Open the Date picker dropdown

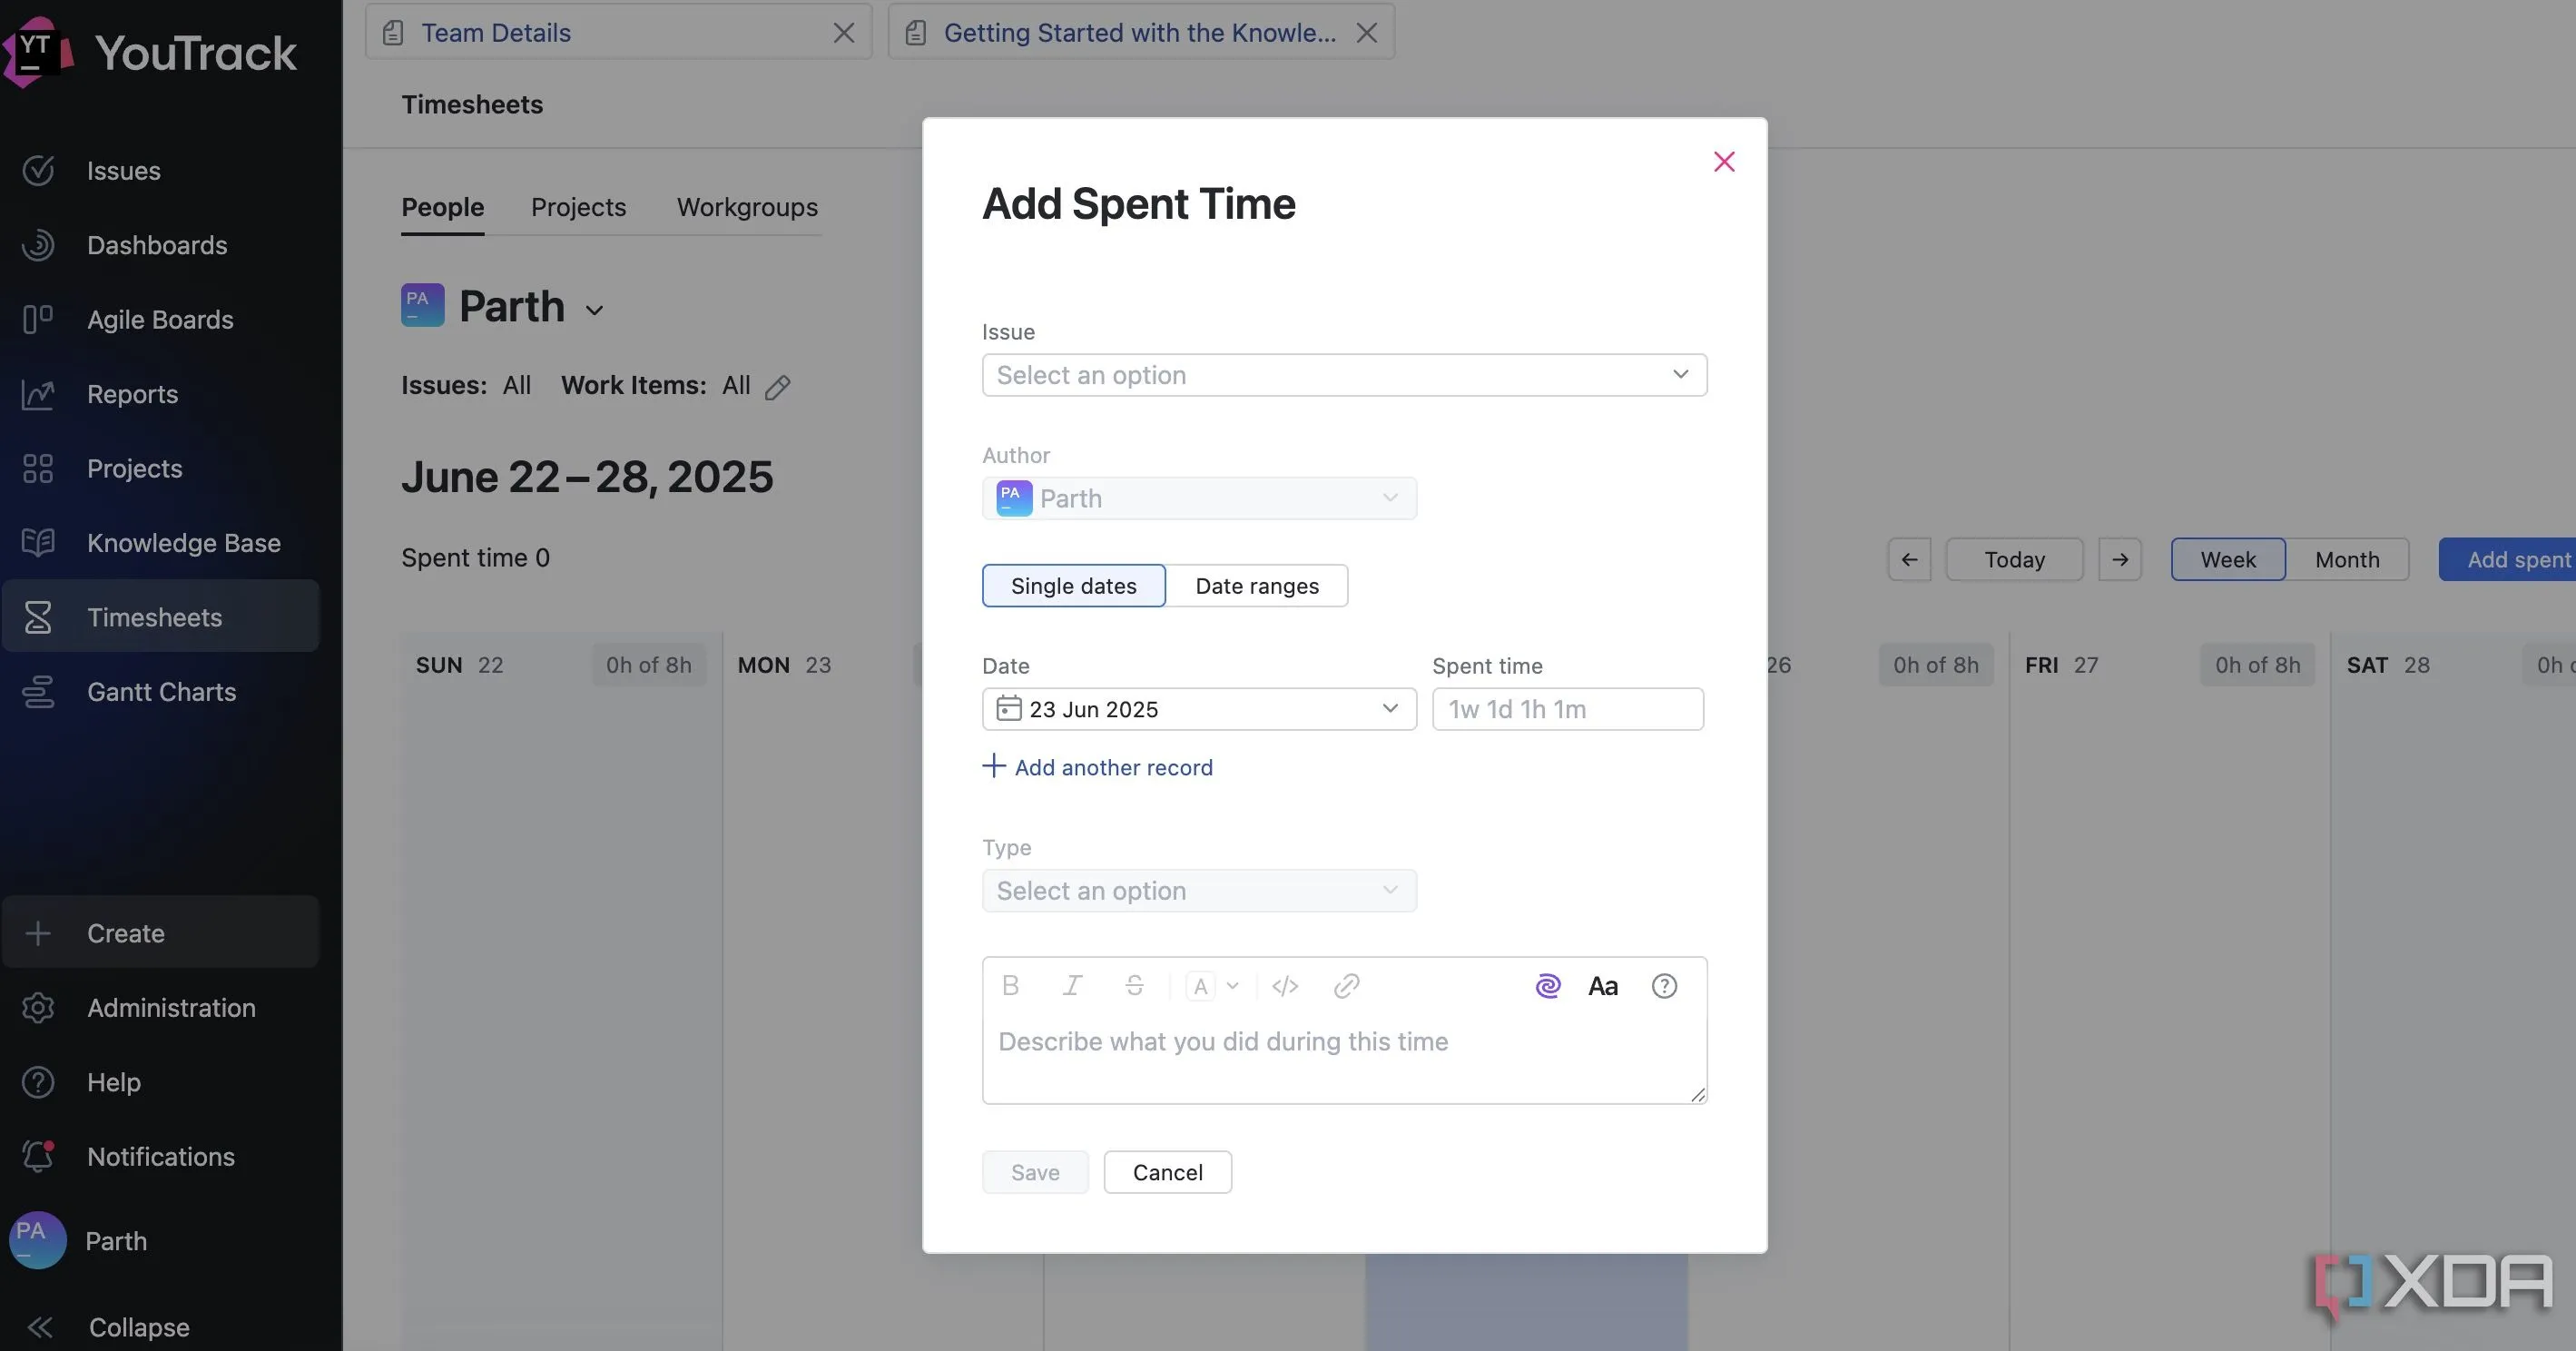click(x=1199, y=709)
